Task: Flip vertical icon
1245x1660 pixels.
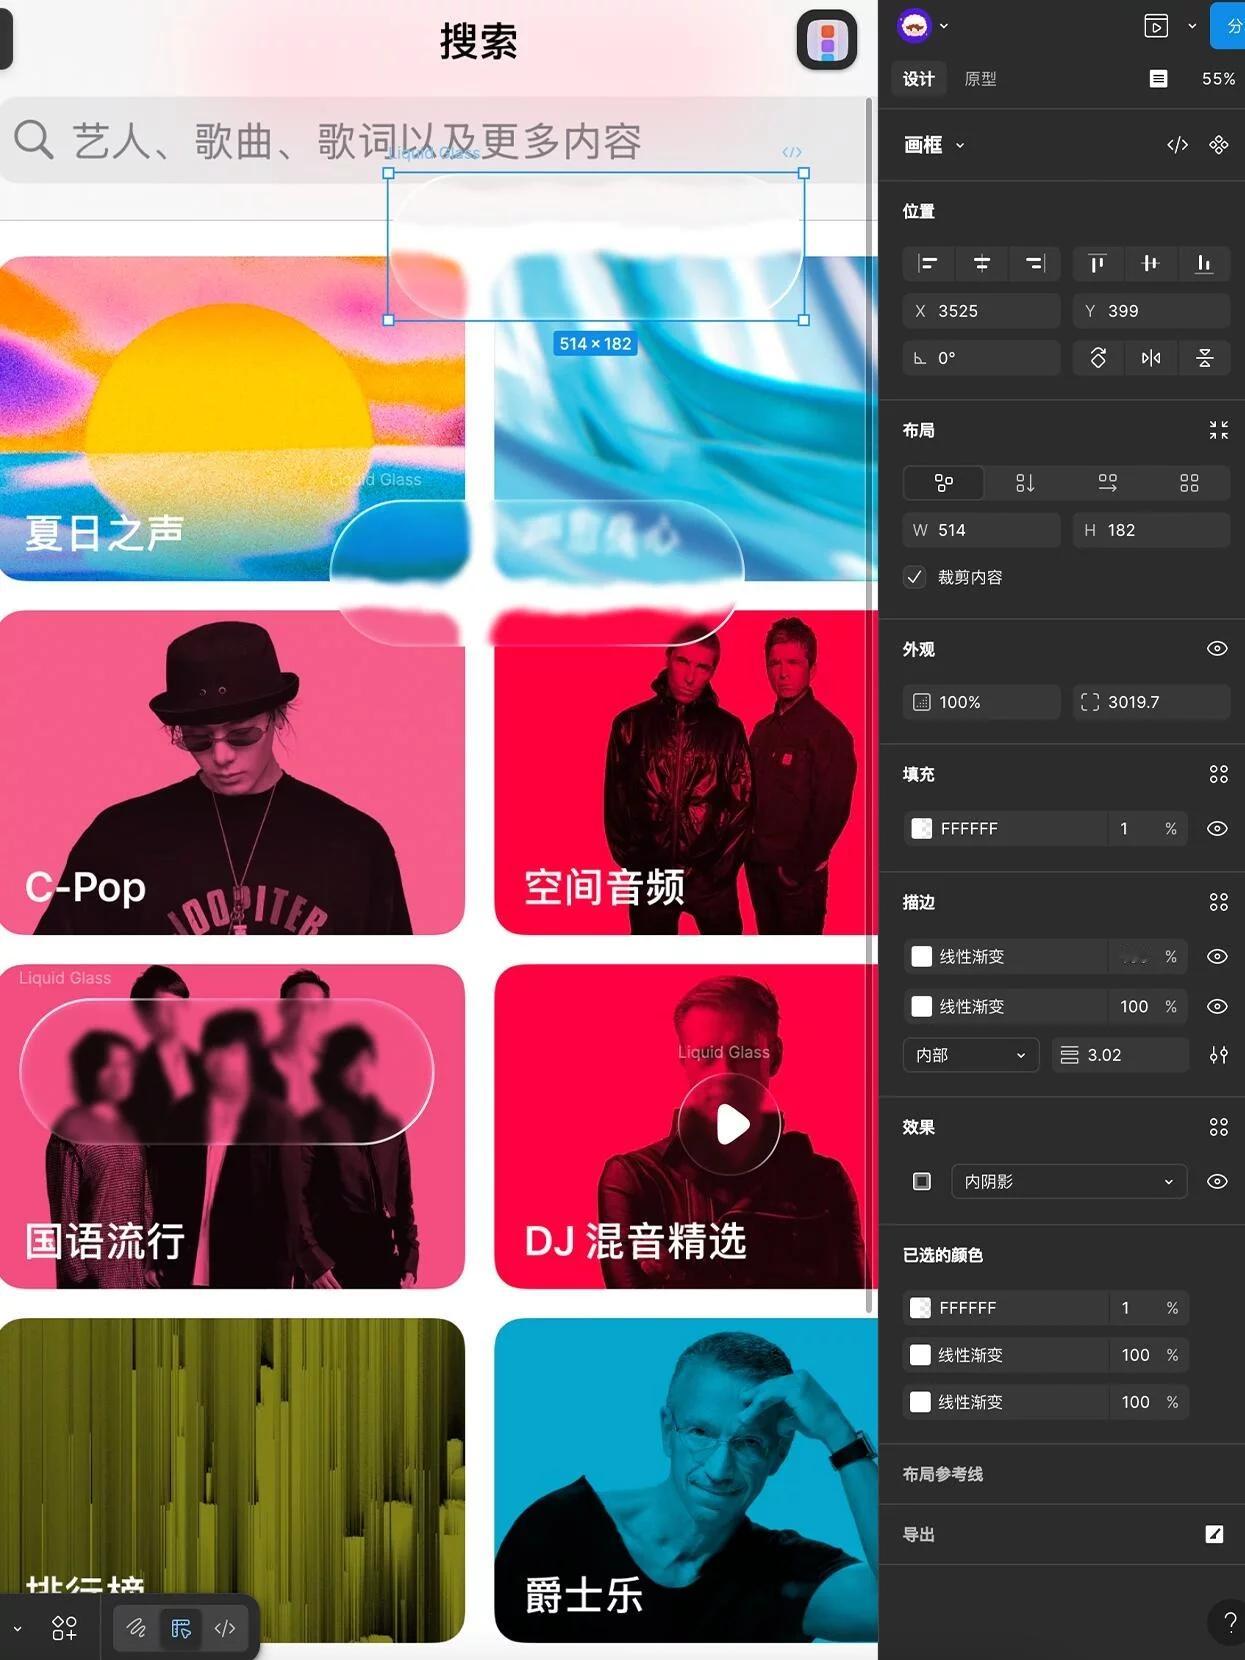Action: (1204, 358)
